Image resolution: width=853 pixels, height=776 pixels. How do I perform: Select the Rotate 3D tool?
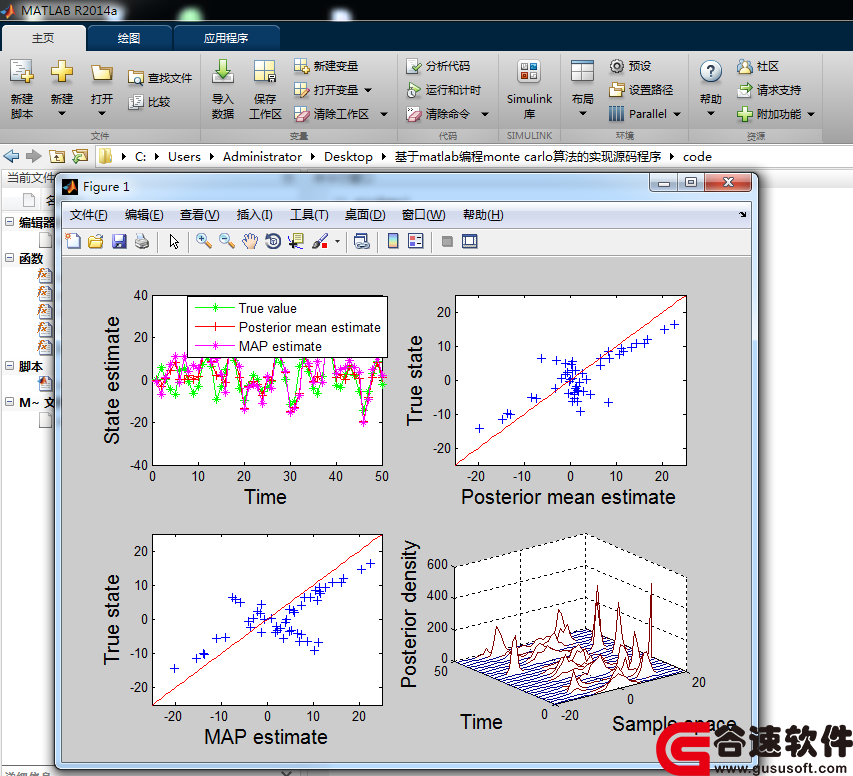pyautogui.click(x=273, y=241)
